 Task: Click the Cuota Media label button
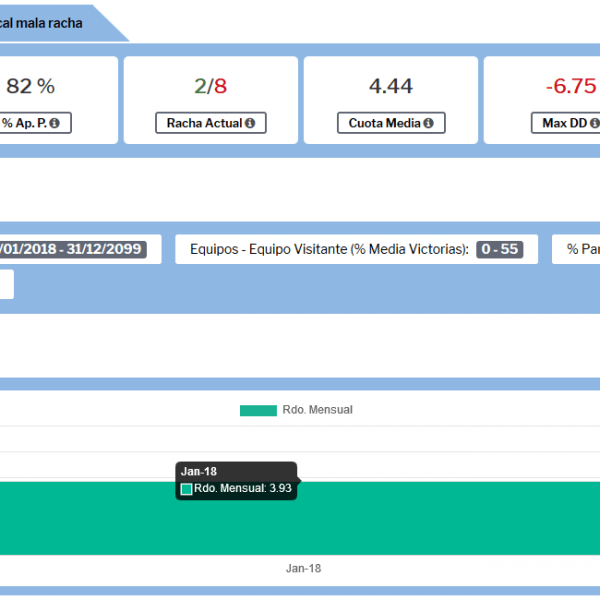[384, 123]
